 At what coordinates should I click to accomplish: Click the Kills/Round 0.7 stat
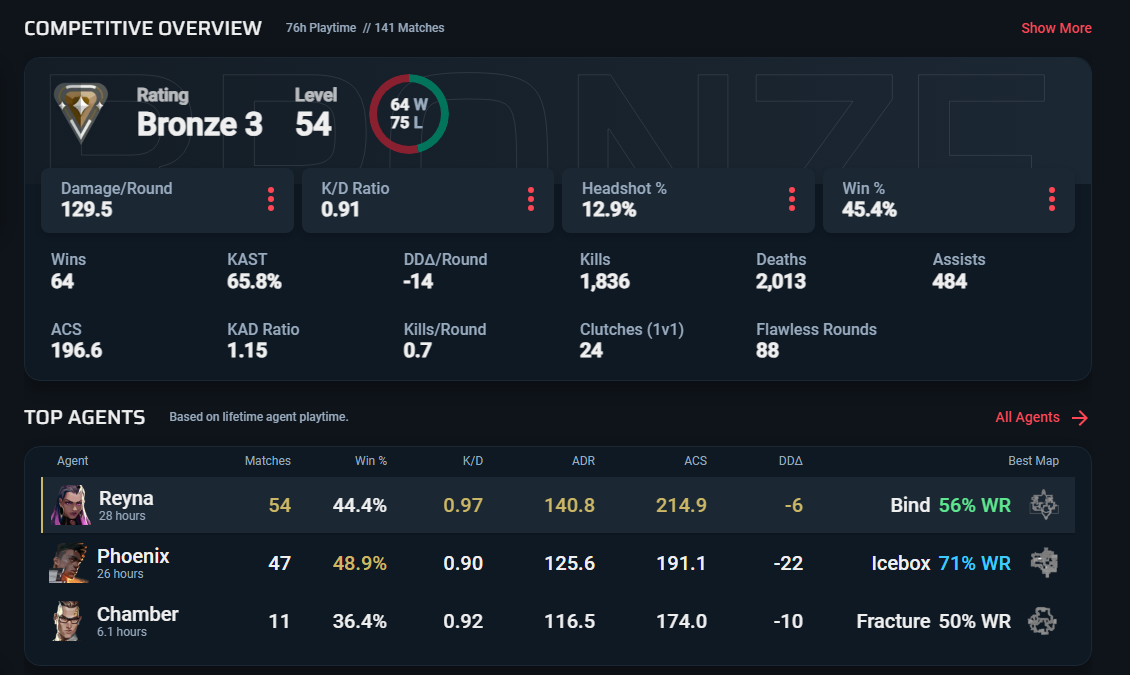click(445, 340)
